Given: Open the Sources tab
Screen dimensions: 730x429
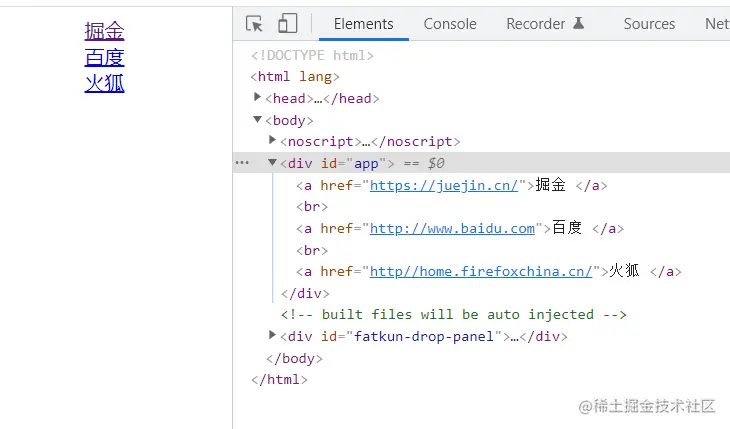Looking at the screenshot, I should [649, 24].
